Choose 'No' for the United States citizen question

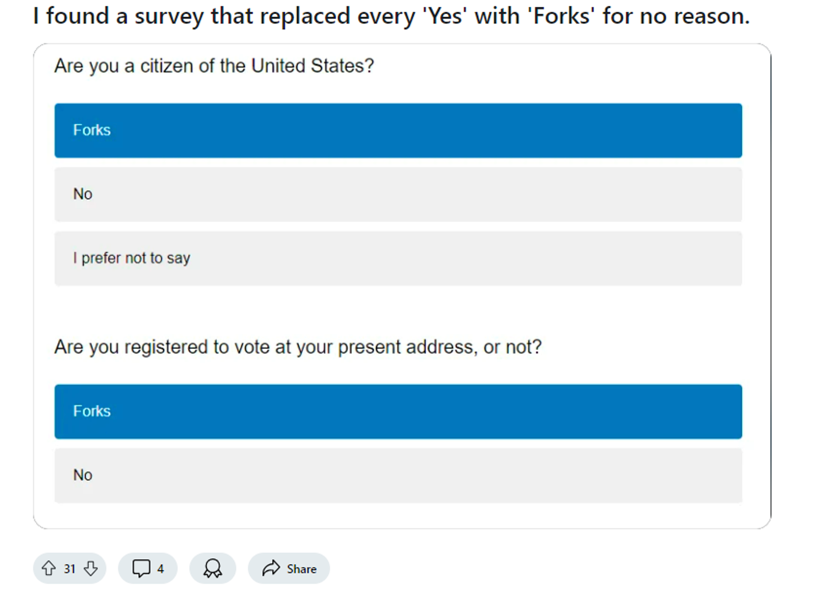[x=398, y=194]
